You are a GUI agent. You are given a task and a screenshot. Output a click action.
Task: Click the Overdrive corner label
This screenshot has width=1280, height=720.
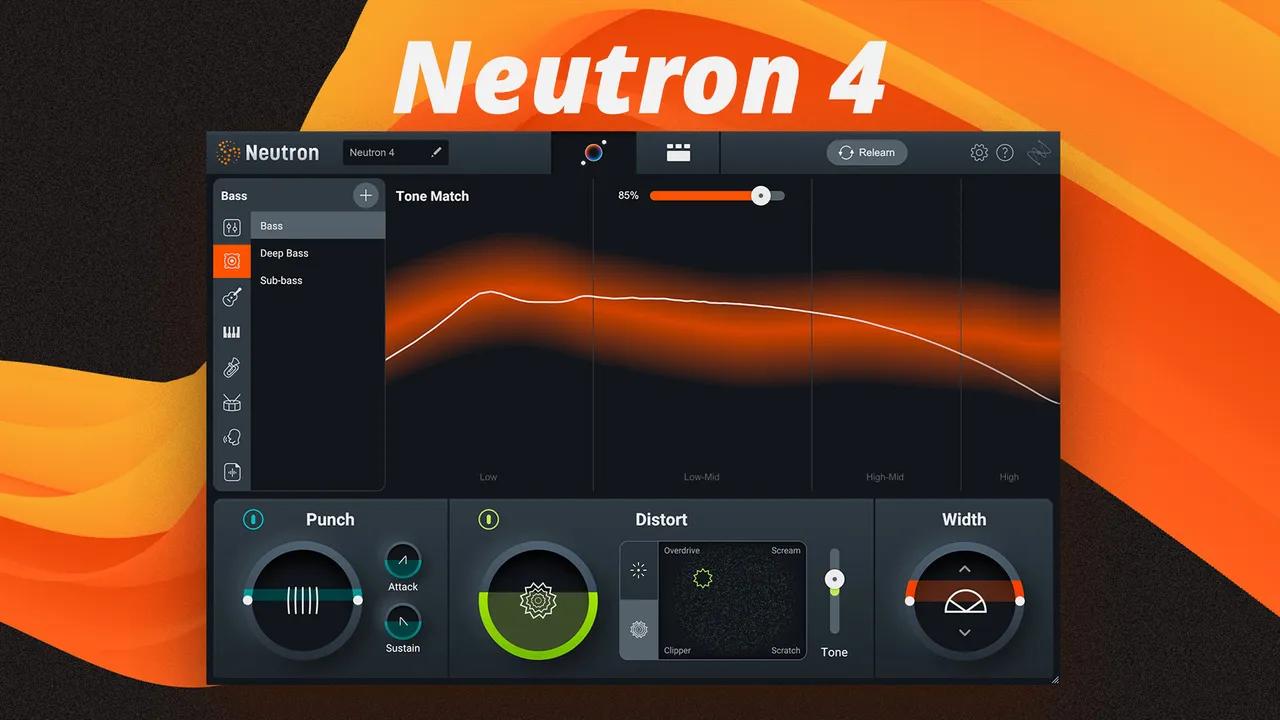682,550
